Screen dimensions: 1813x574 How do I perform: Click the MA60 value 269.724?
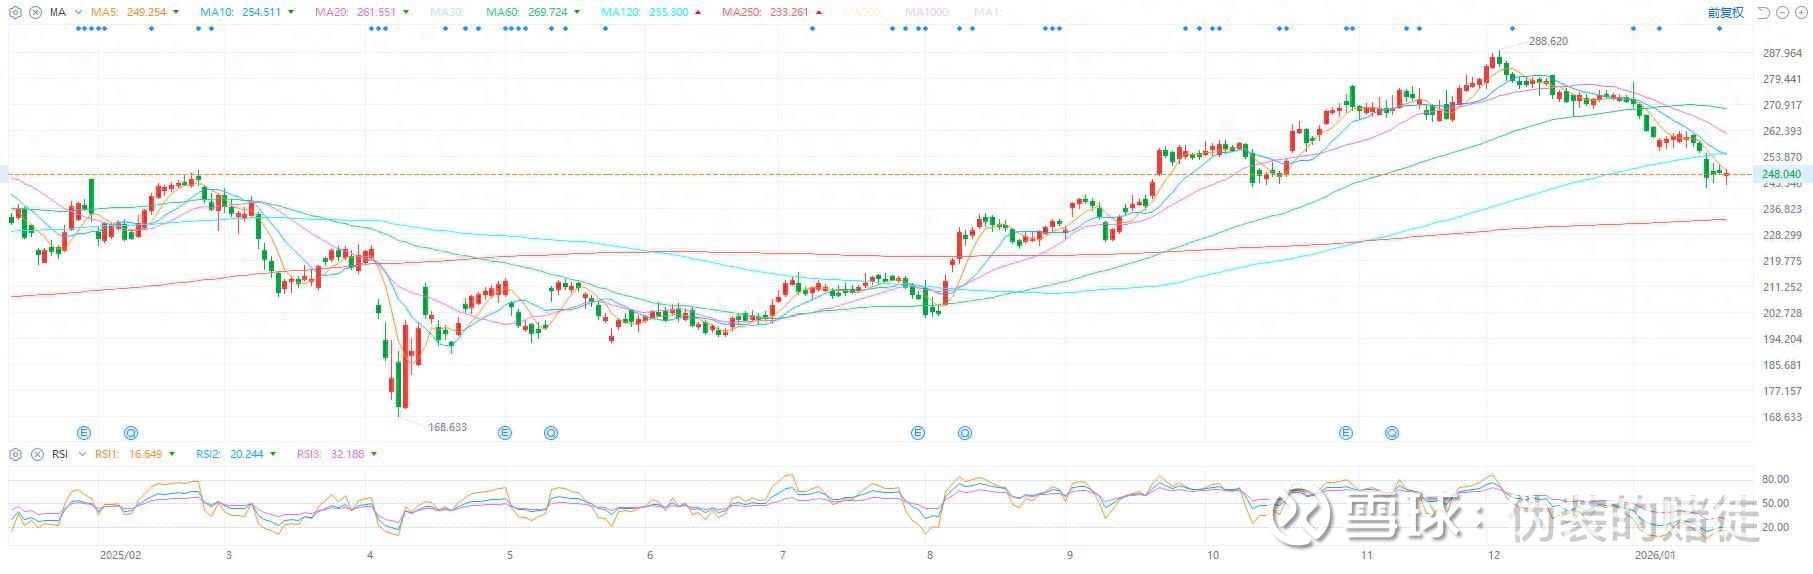548,12
